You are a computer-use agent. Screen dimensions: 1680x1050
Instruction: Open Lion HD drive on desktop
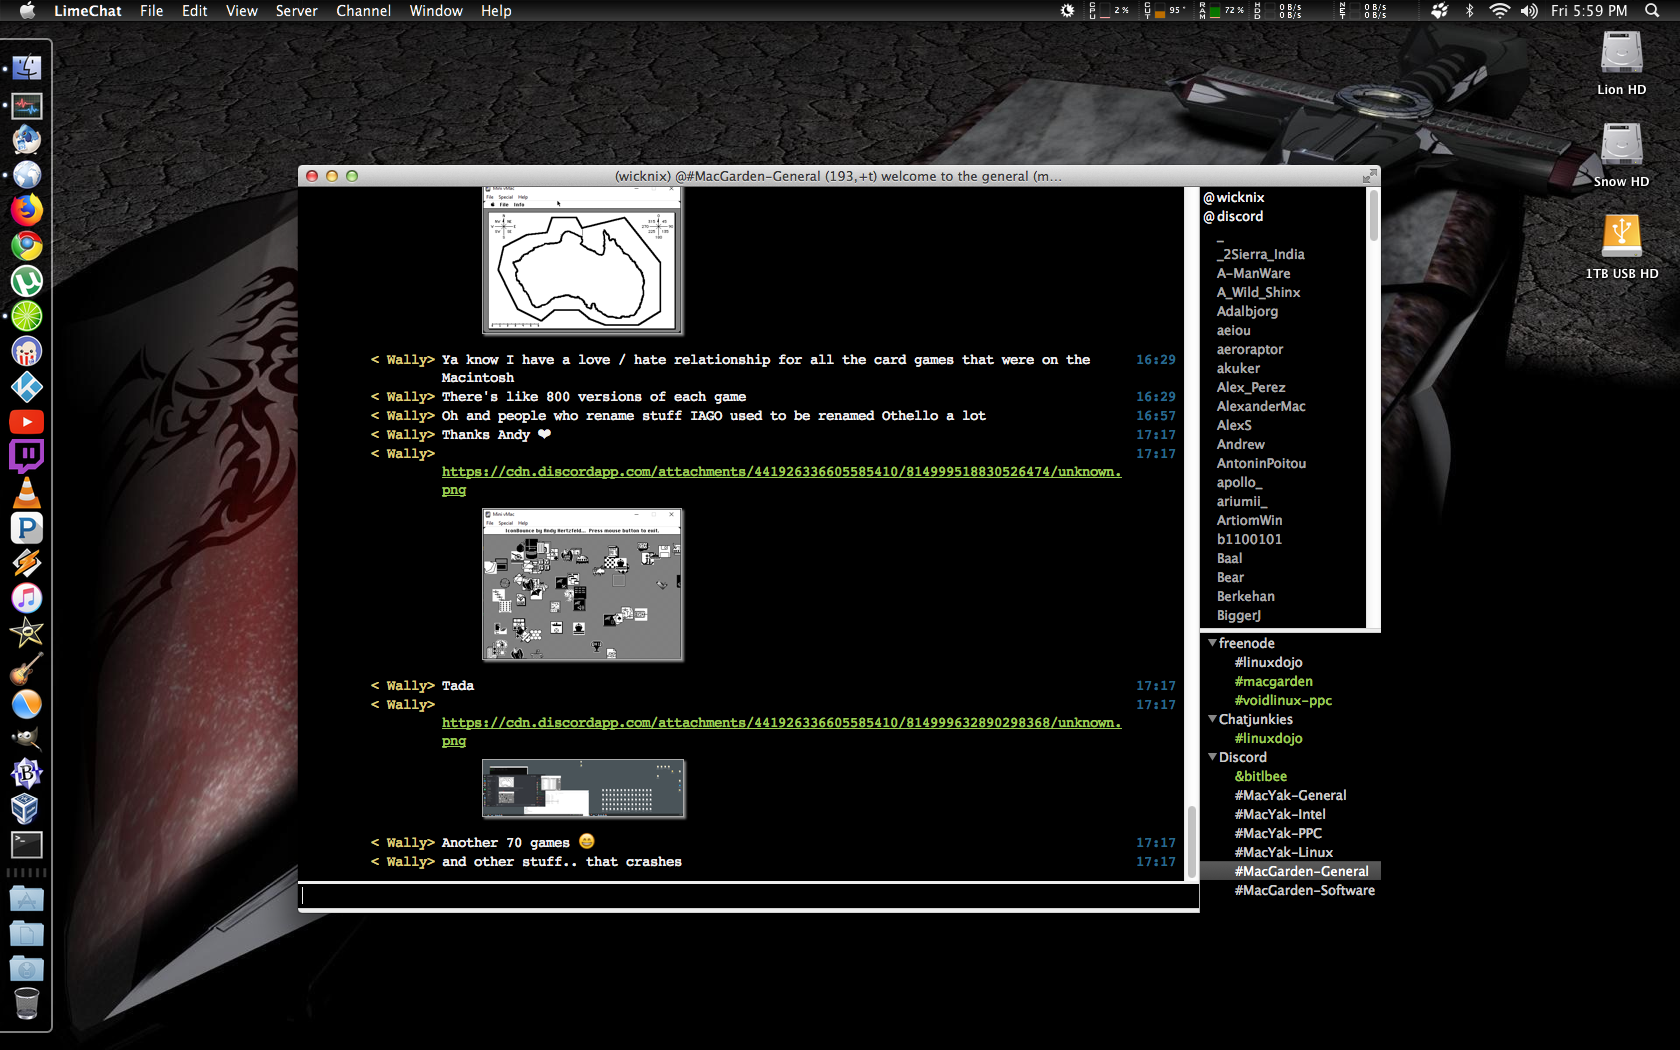[1621, 53]
